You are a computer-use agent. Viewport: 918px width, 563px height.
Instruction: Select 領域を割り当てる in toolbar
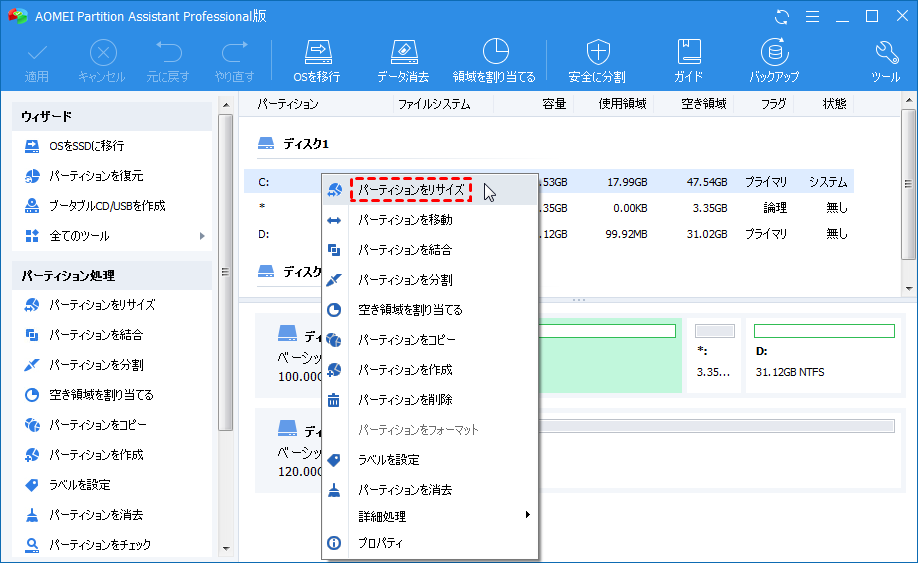click(x=494, y=61)
